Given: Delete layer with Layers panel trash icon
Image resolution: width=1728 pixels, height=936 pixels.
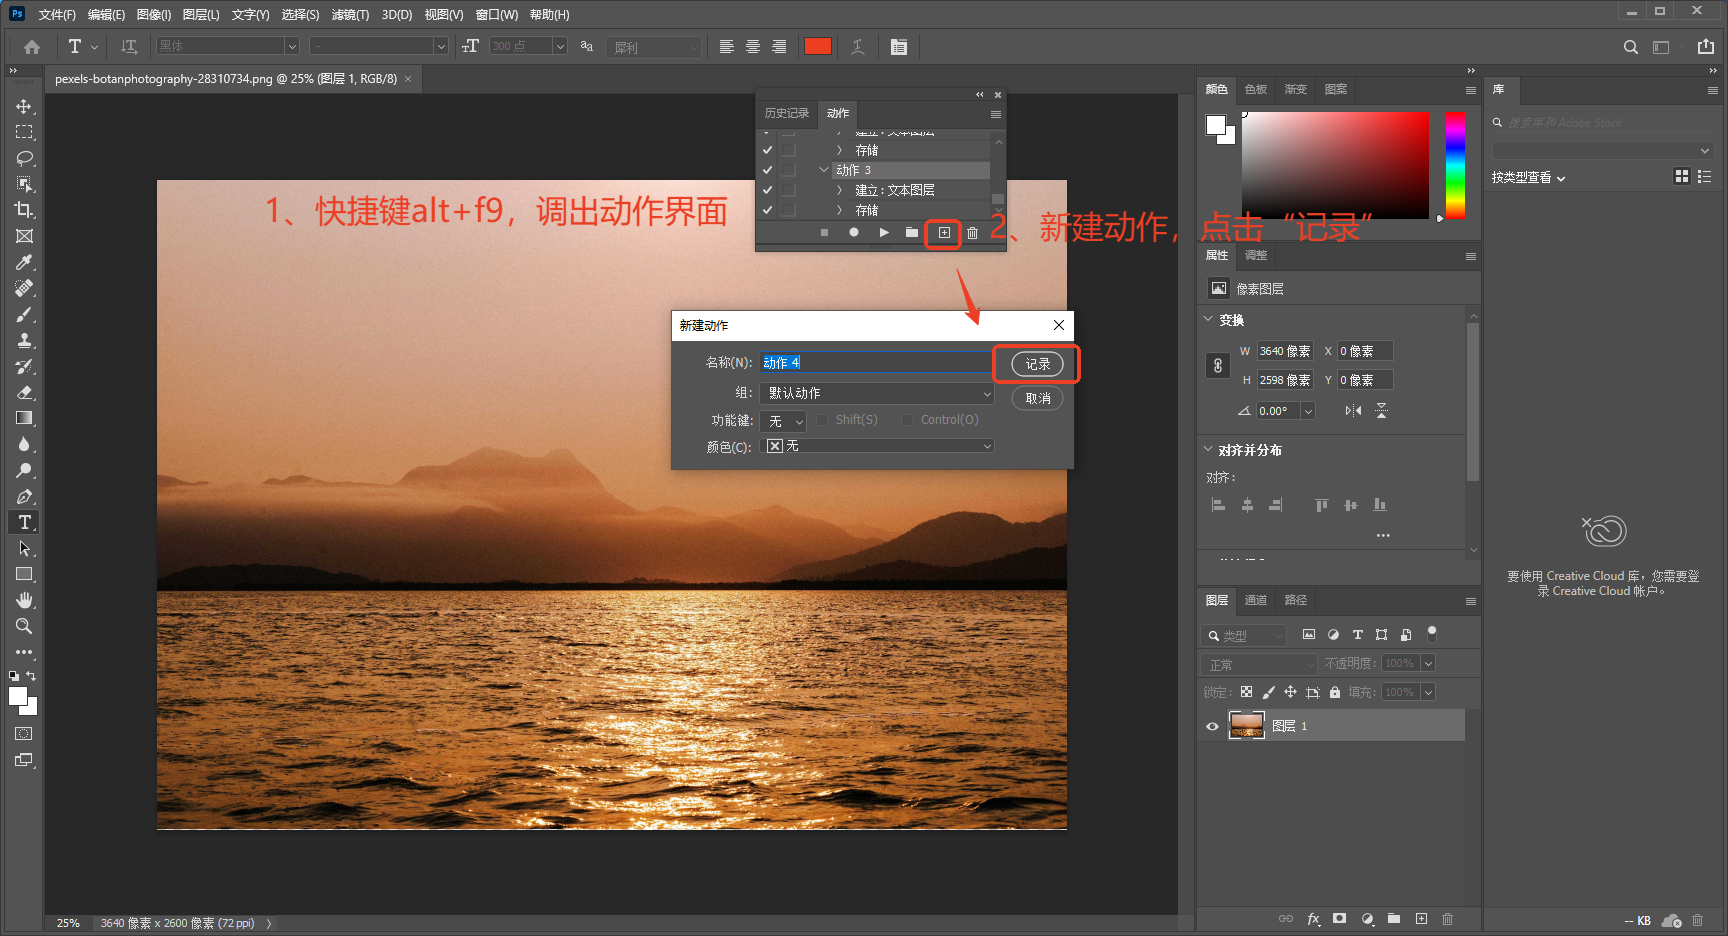Looking at the screenshot, I should 1447,919.
